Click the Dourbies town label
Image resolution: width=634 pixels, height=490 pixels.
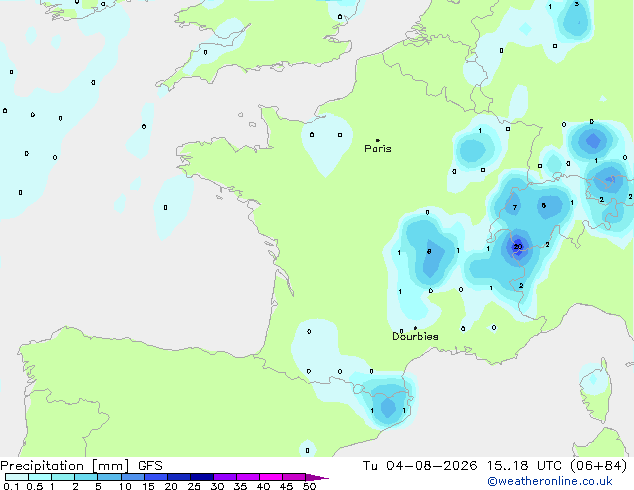pyautogui.click(x=415, y=336)
